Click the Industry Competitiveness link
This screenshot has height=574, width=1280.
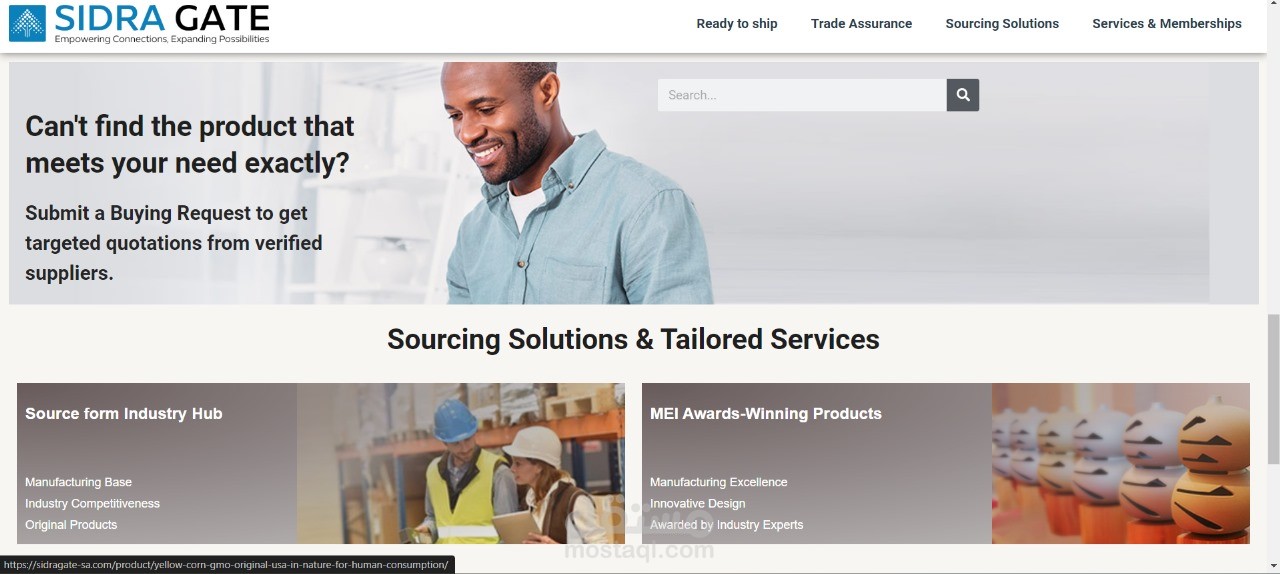(92, 504)
